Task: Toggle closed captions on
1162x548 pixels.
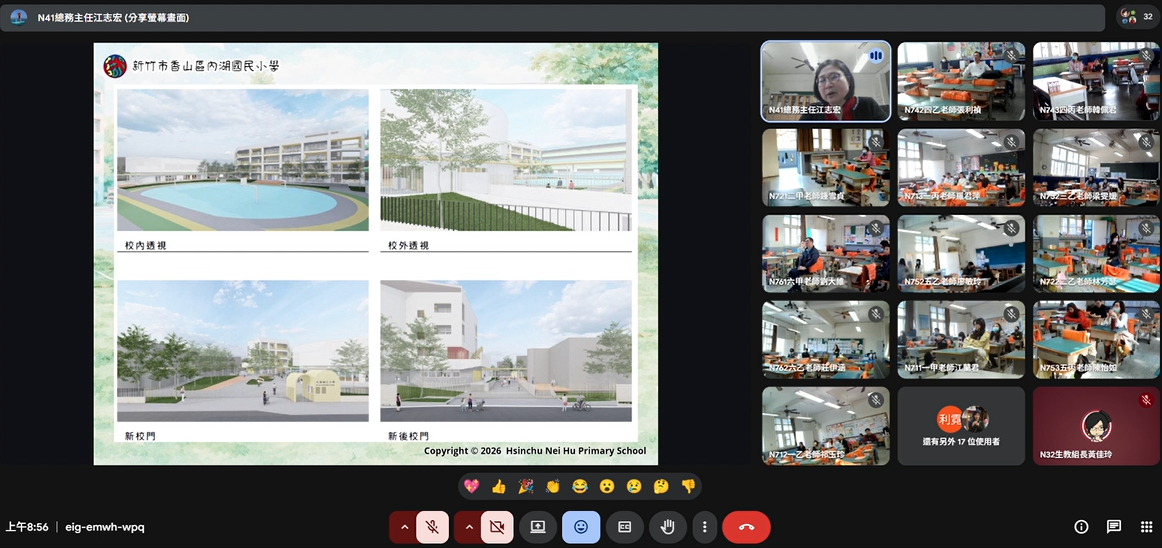Action: (x=625, y=527)
